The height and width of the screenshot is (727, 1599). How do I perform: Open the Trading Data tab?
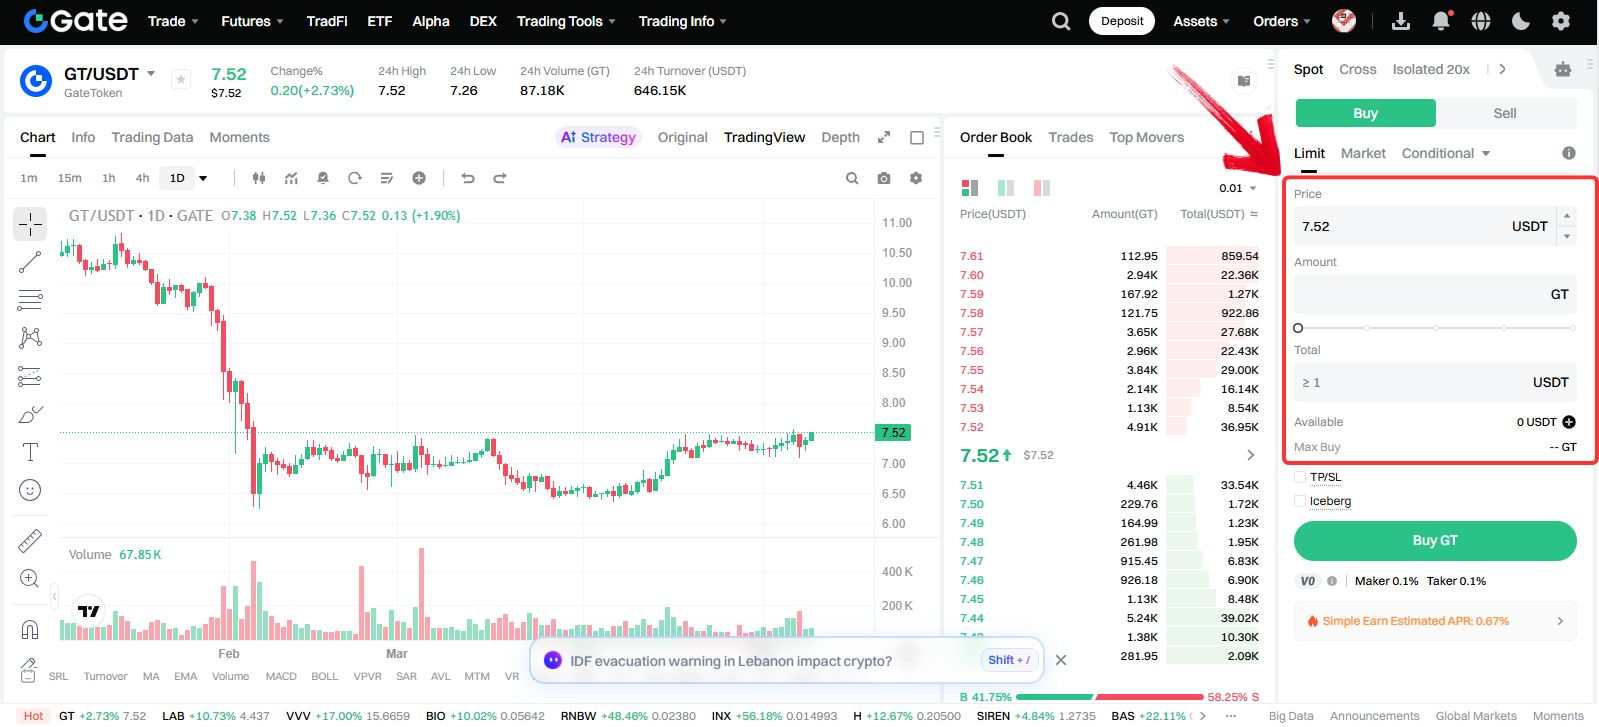point(152,137)
